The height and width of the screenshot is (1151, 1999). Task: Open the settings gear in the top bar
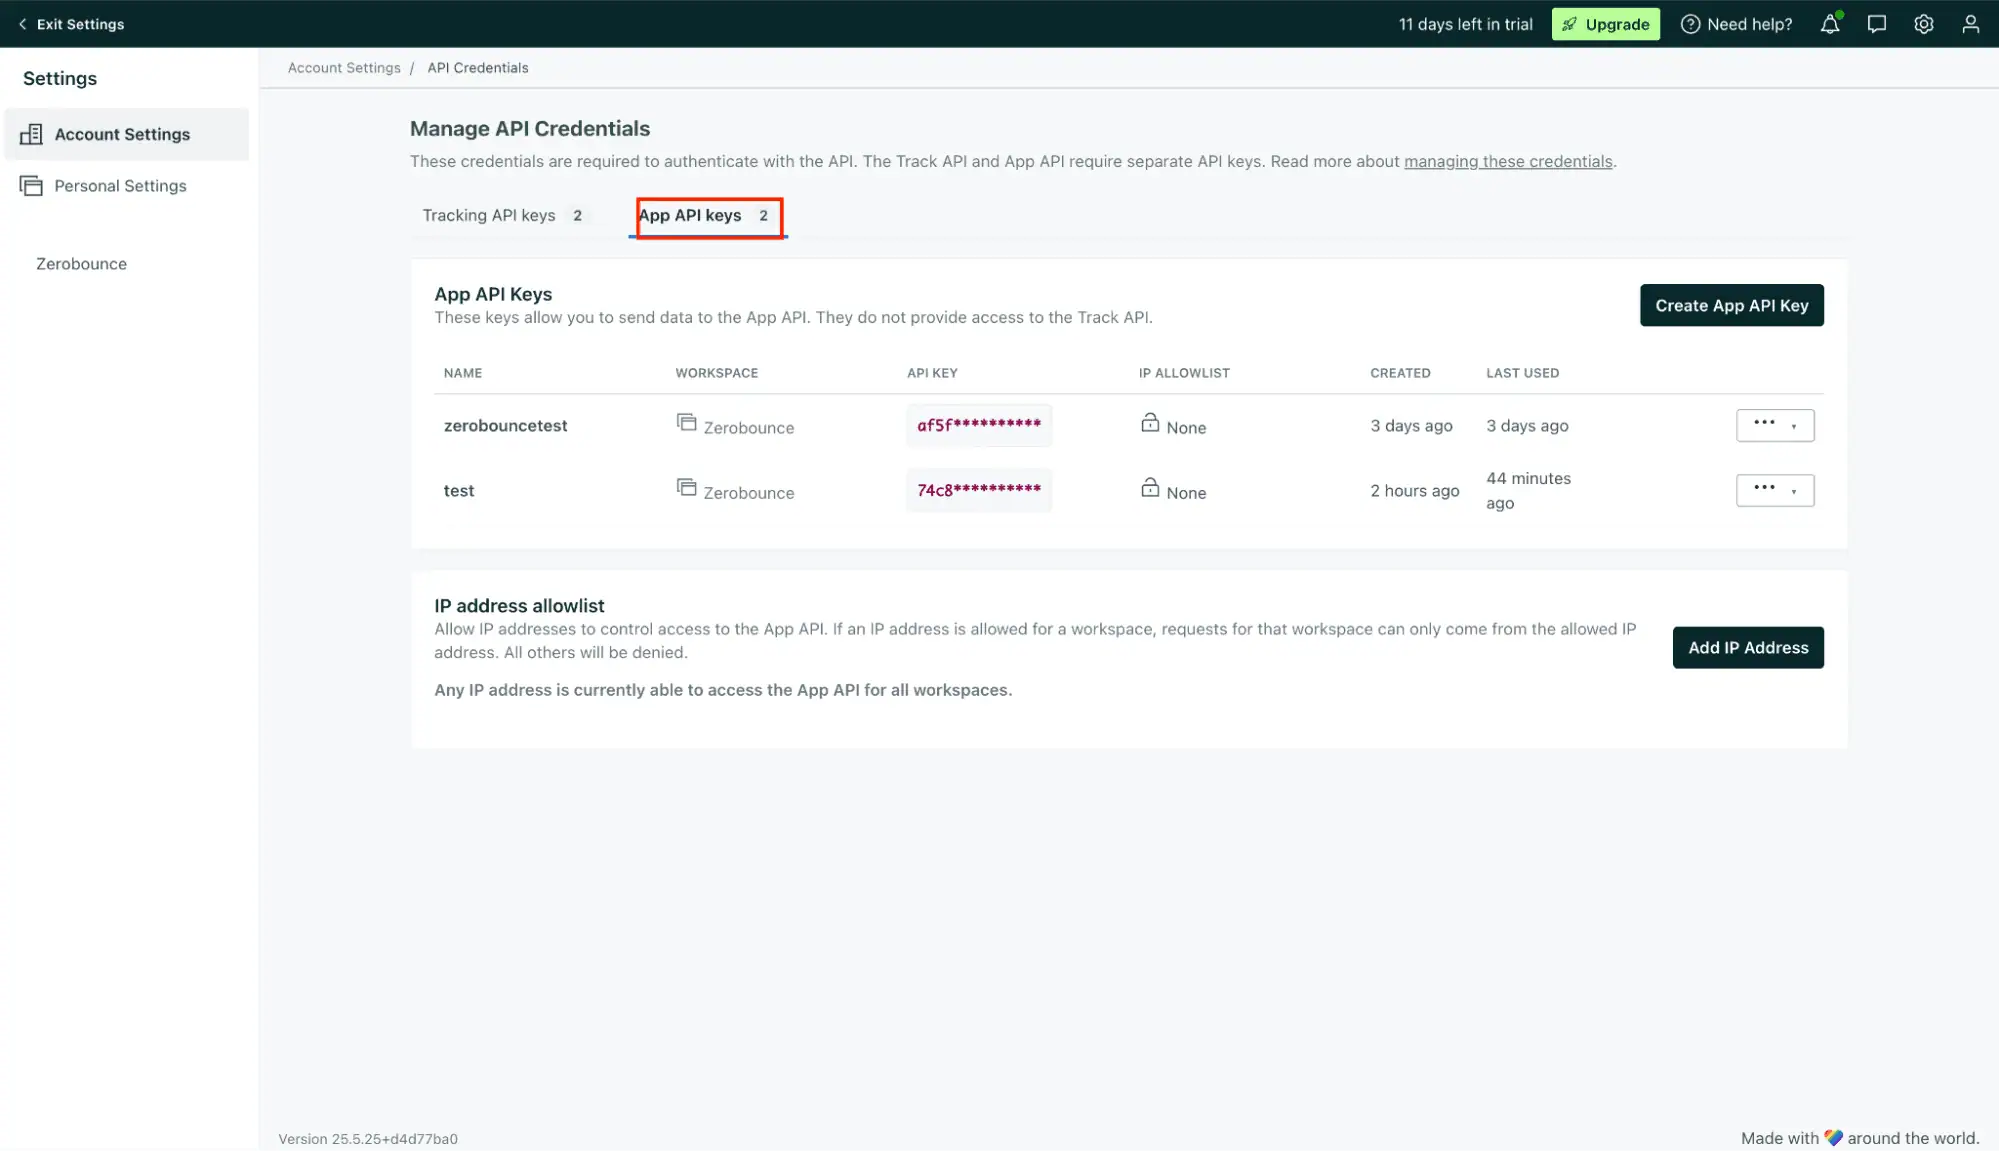pos(1924,24)
